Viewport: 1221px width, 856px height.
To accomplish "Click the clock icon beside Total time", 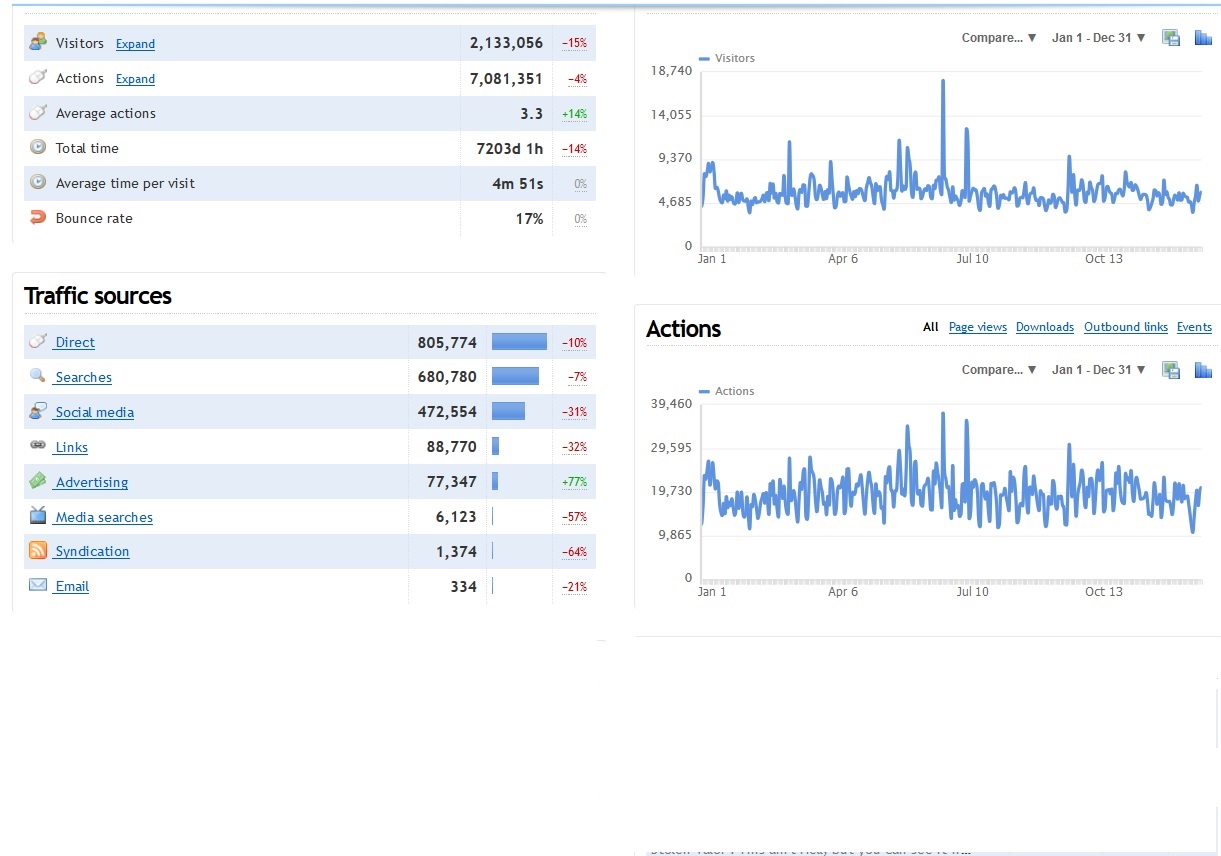I will tap(37, 148).
